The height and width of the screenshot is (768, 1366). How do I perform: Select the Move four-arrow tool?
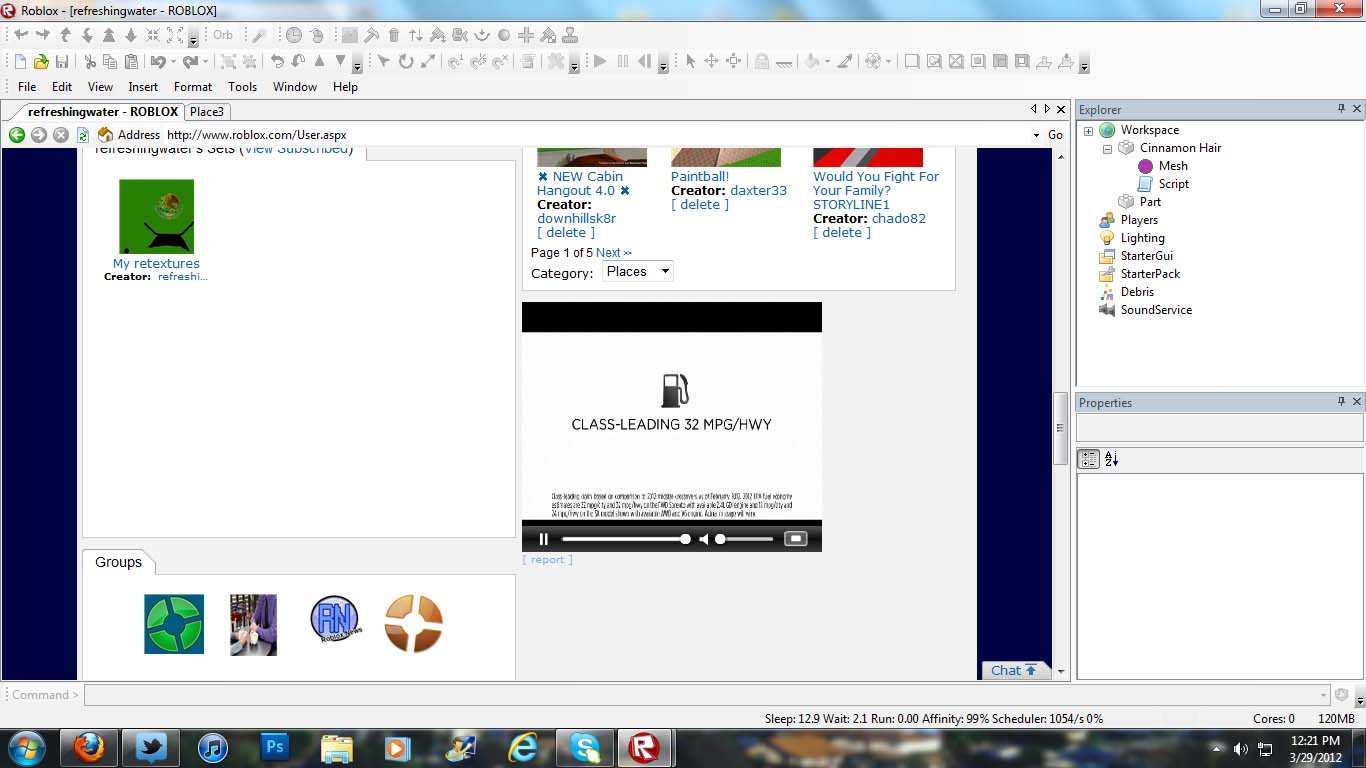pos(711,62)
